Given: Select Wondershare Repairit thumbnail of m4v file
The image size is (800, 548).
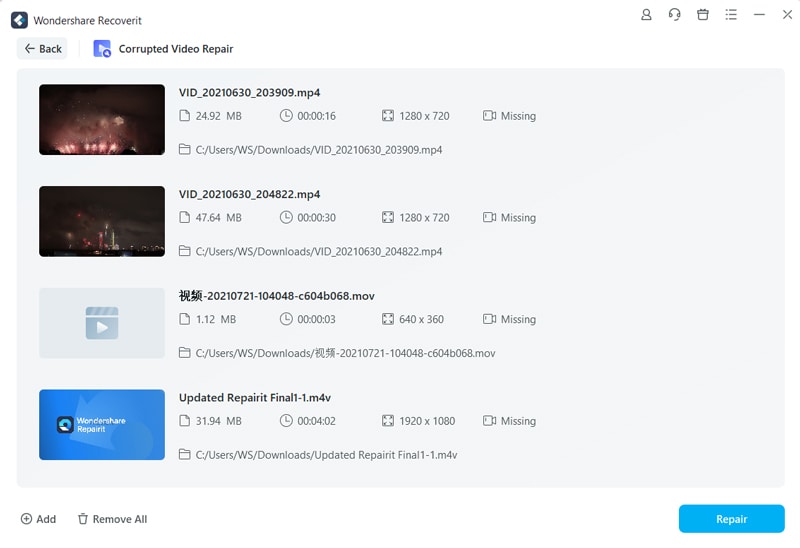Looking at the screenshot, I should 102,425.
